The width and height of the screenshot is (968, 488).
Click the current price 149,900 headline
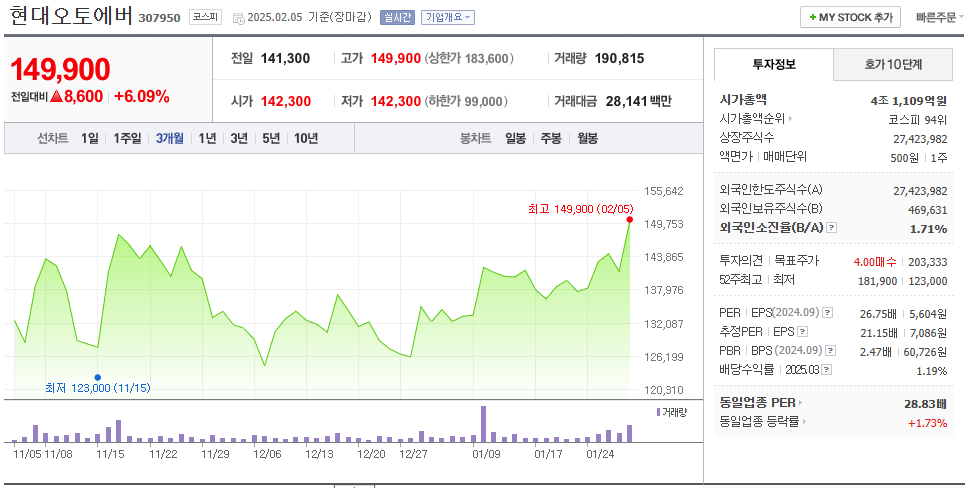60,69
